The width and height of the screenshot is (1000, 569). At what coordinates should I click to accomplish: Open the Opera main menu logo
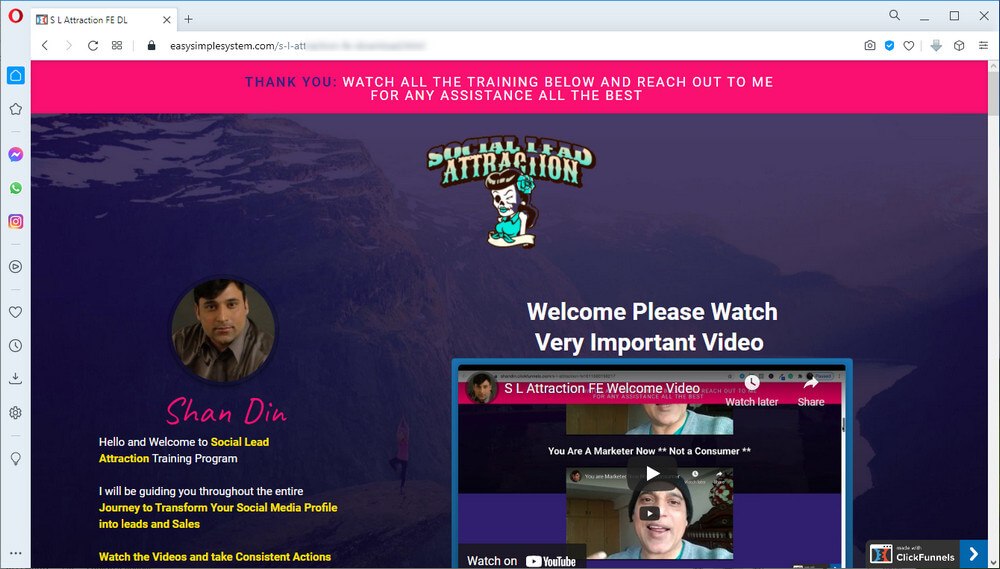pos(15,16)
